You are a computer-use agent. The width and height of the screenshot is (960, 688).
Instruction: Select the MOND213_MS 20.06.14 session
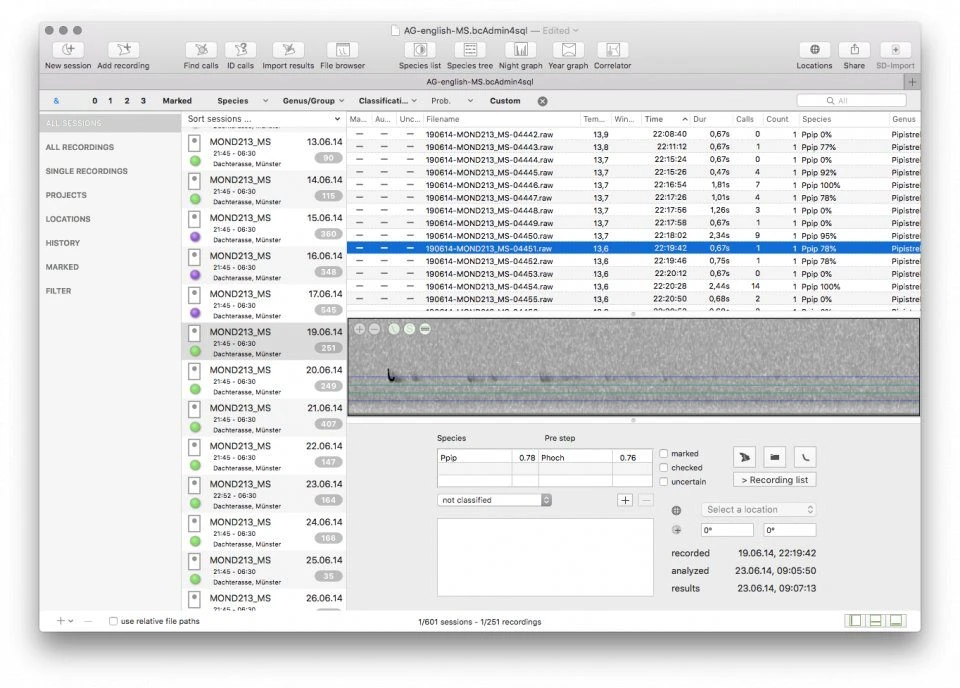click(265, 378)
